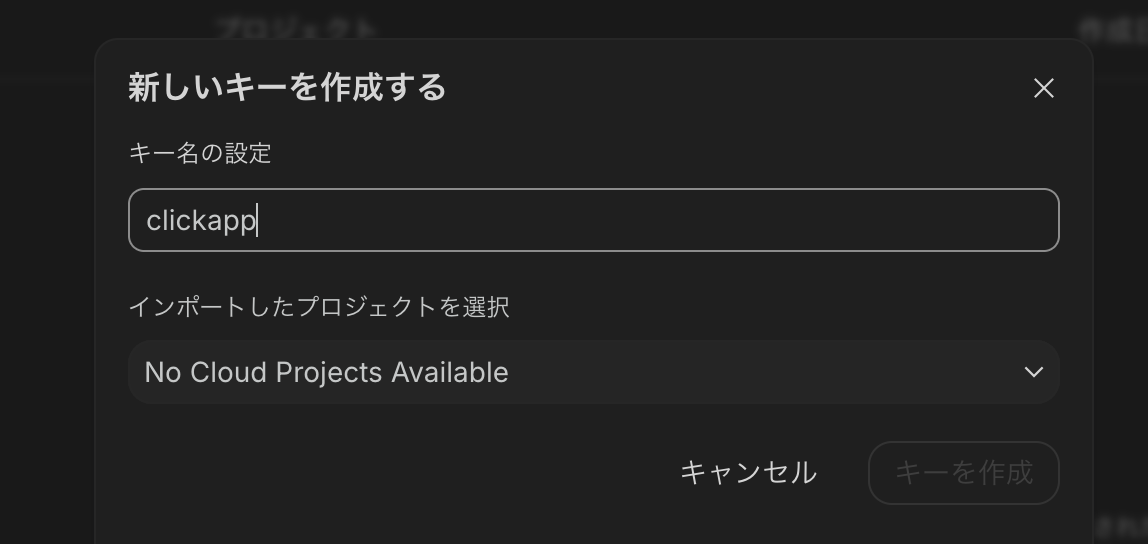This screenshot has height=544, width=1148.
Task: Click blank header space between title and X
Action: point(740,88)
